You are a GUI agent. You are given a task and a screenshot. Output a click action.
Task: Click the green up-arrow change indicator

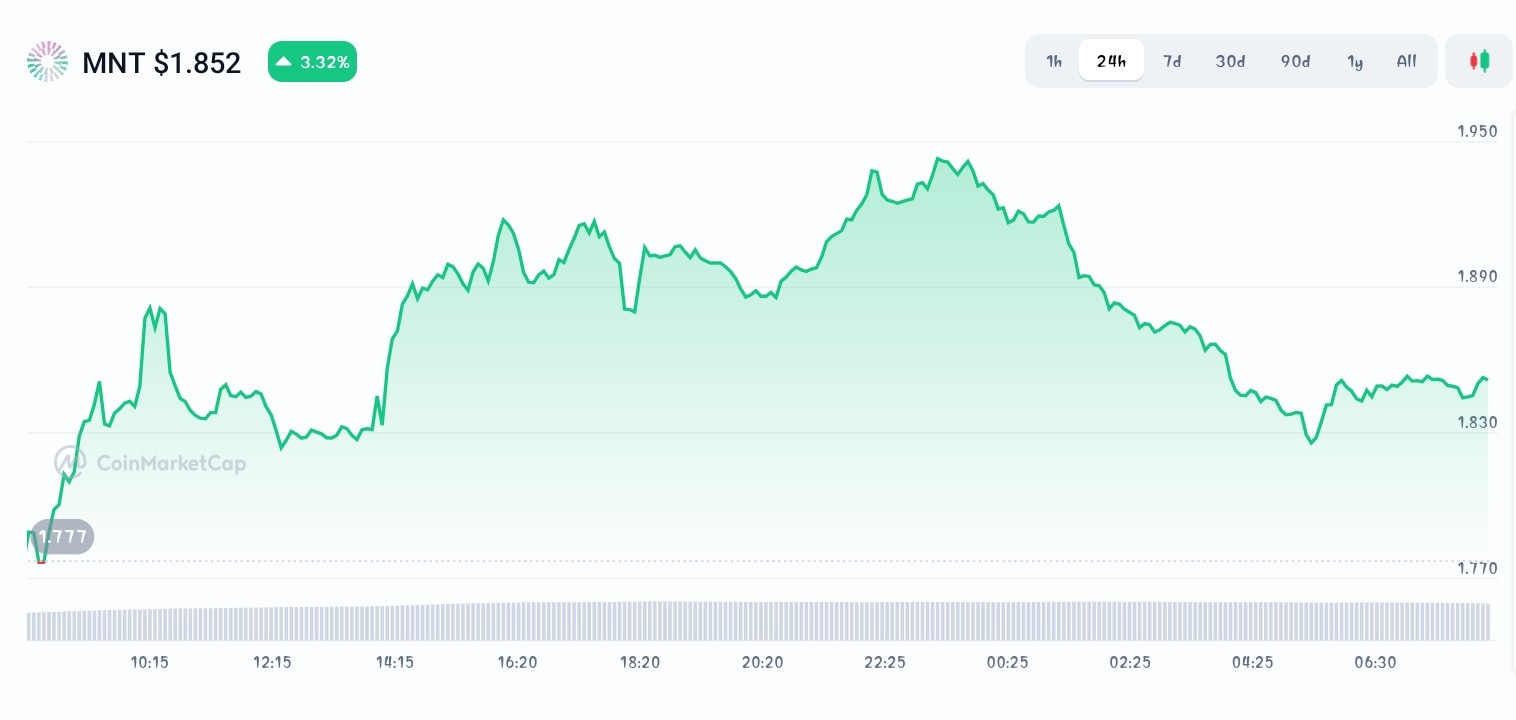[x=284, y=62]
